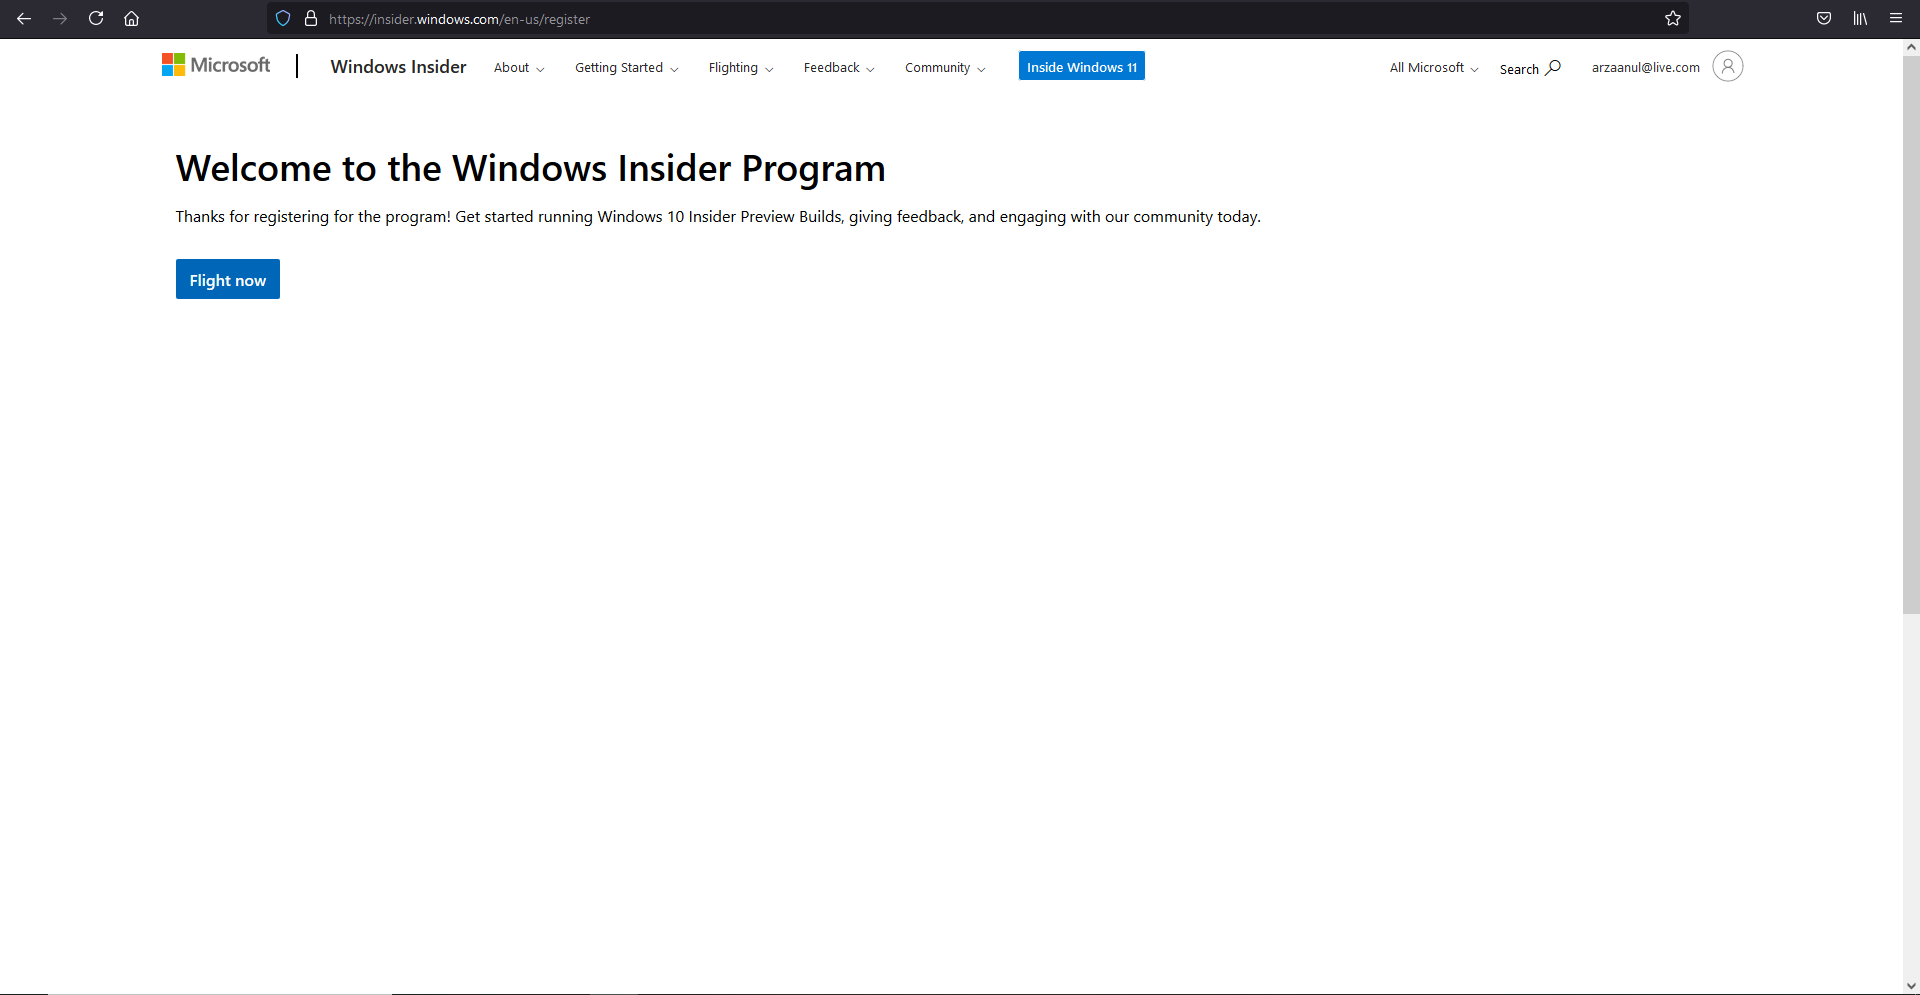Image resolution: width=1920 pixels, height=995 pixels.
Task: Expand the About dropdown menu
Action: (518, 68)
